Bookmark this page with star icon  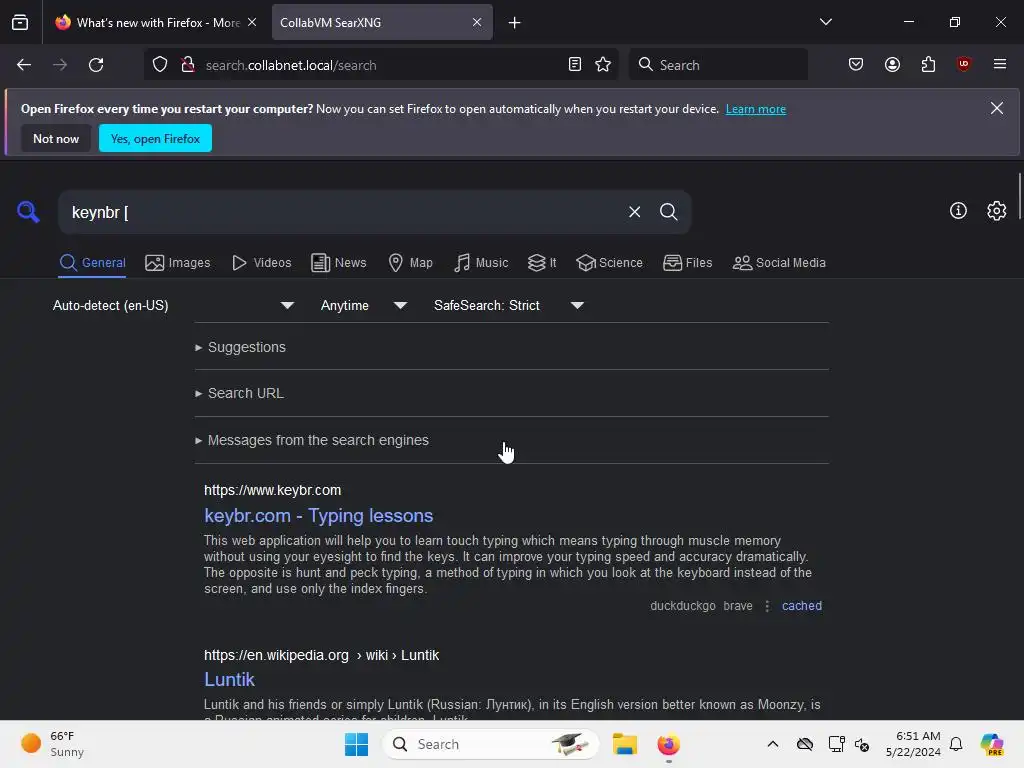[x=603, y=65]
